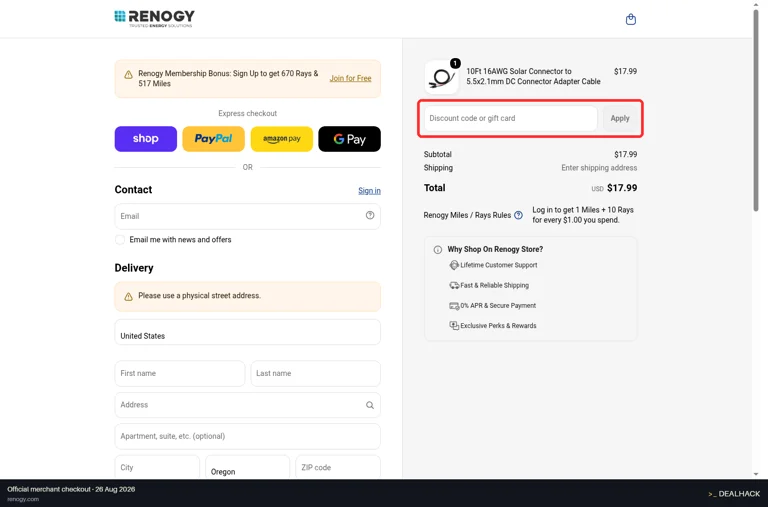
Task: Click the solar connector cable product thumbnail
Action: click(441, 77)
